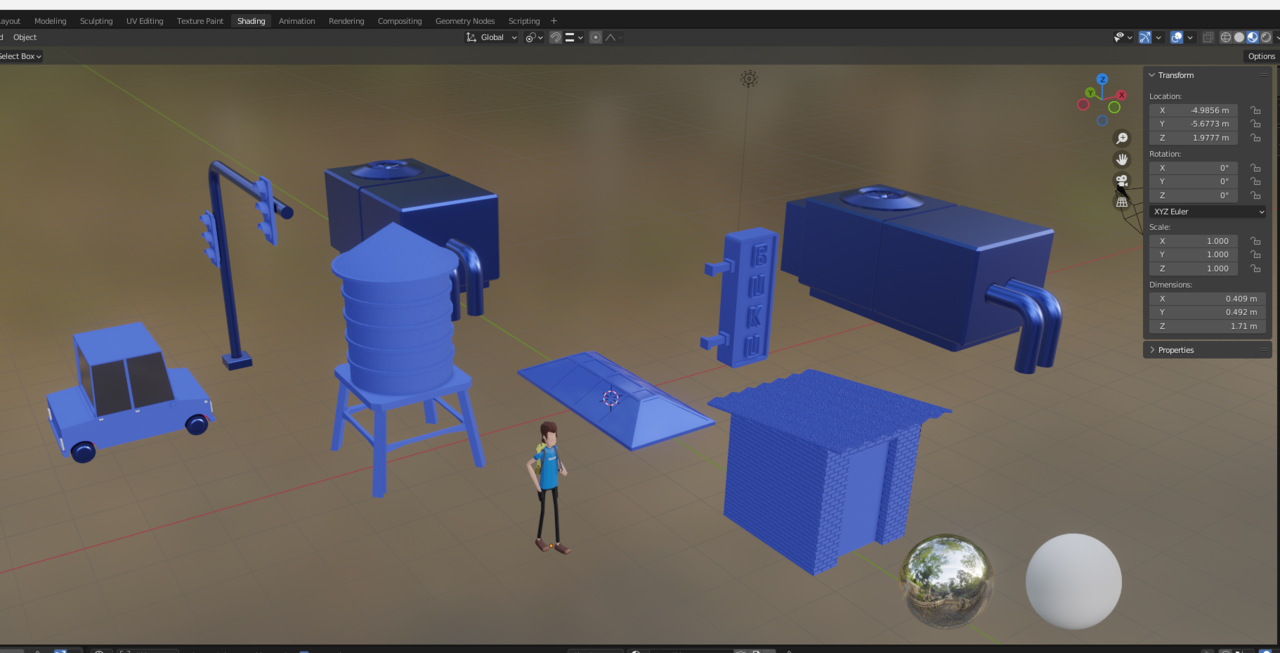Toggle show overlays button in header
1280x653 pixels.
pyautogui.click(x=1177, y=37)
